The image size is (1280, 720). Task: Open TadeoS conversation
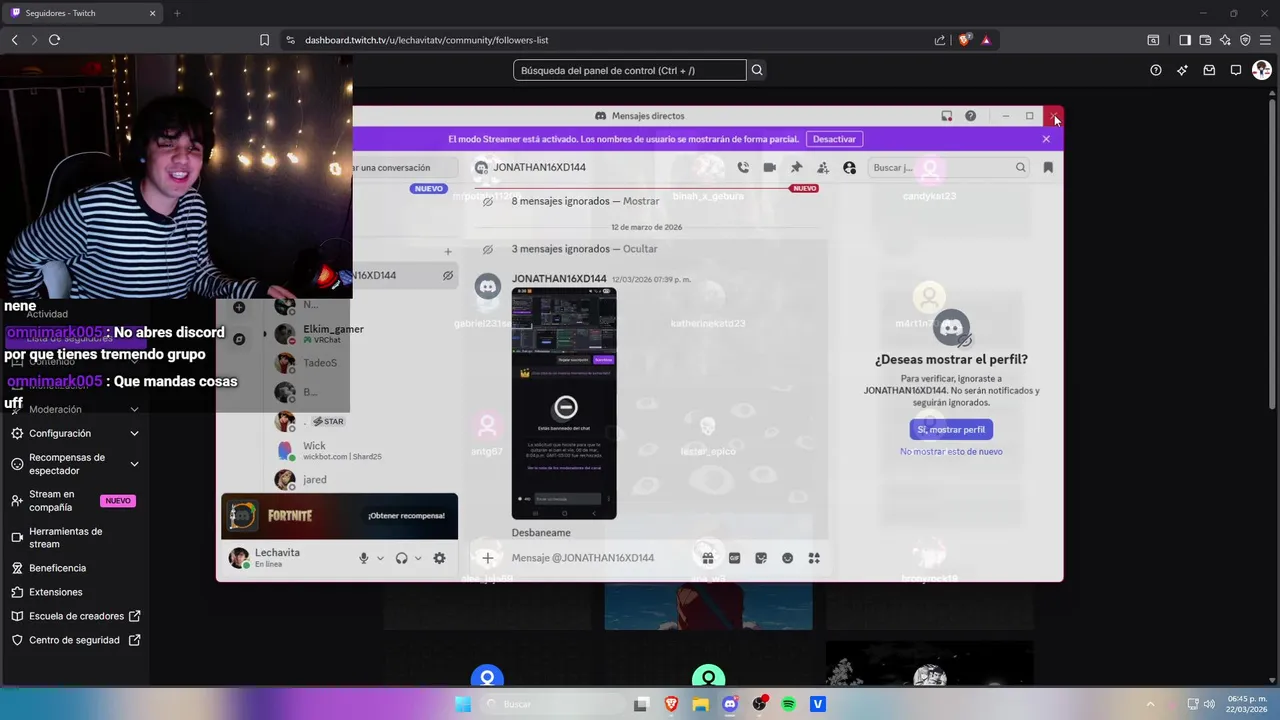(364, 363)
